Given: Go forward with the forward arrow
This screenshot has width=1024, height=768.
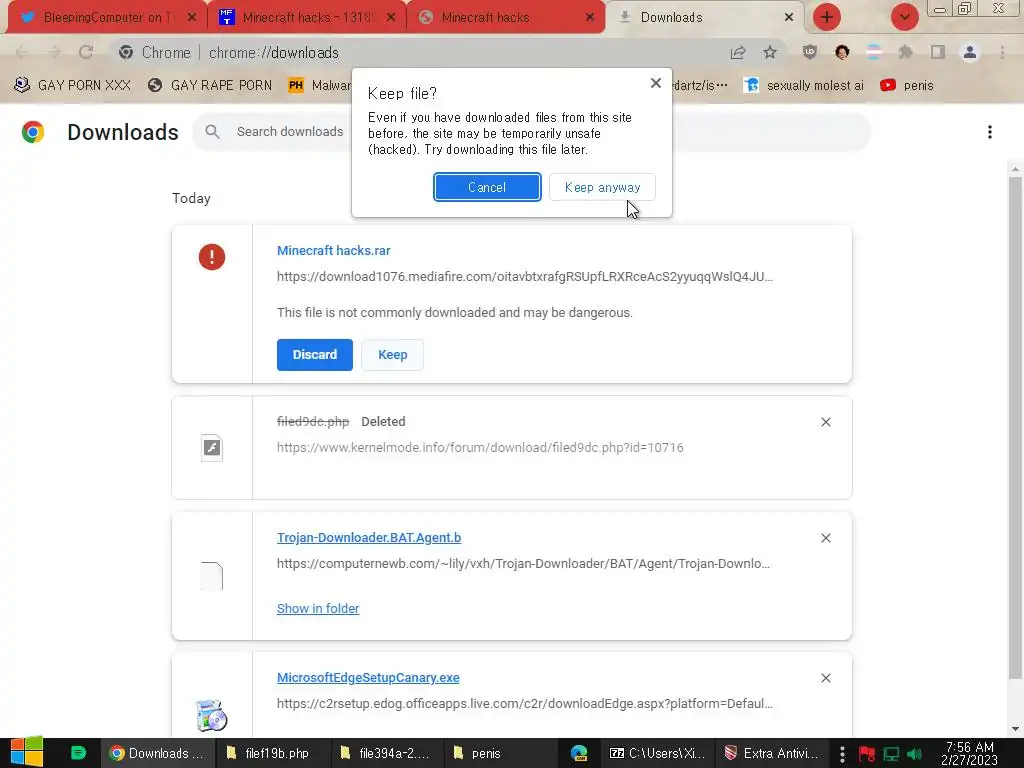Looking at the screenshot, I should [x=54, y=52].
